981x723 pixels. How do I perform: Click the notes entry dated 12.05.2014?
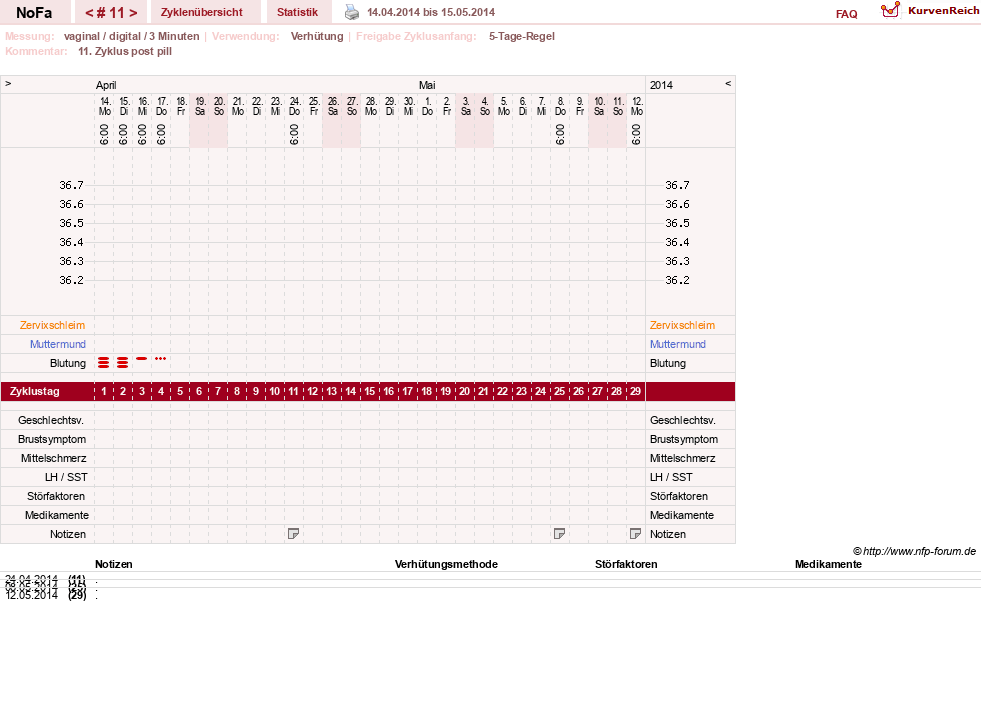(51, 595)
